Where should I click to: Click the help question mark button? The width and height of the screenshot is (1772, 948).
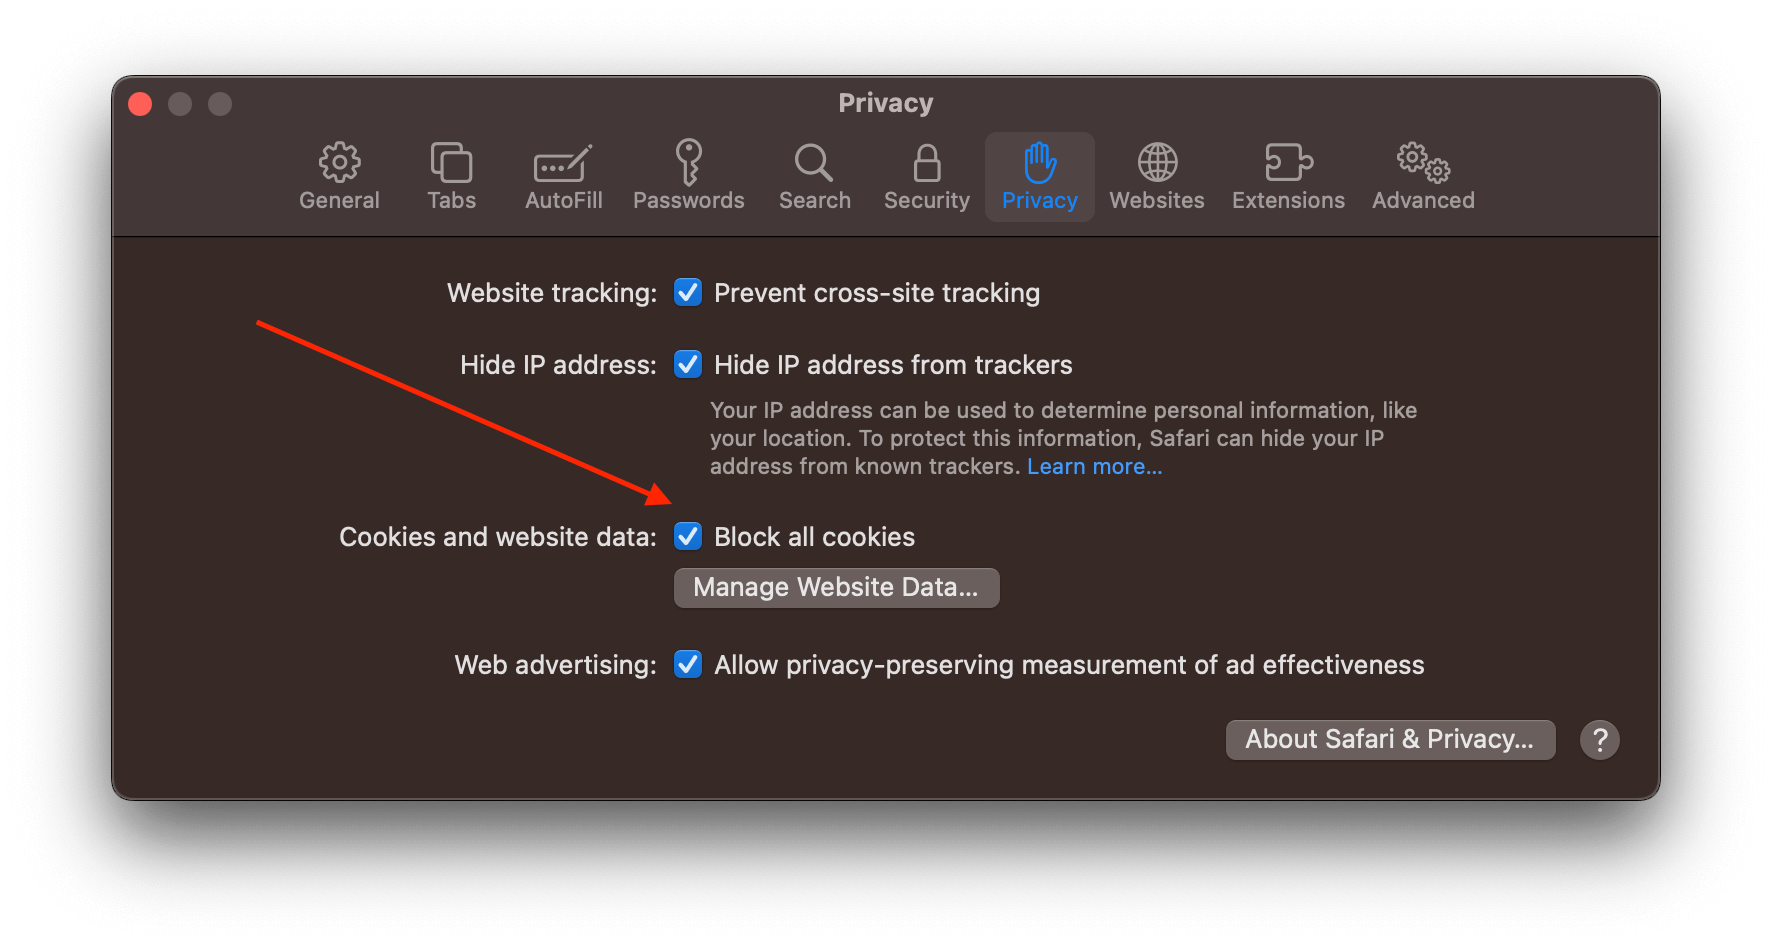[1599, 740]
